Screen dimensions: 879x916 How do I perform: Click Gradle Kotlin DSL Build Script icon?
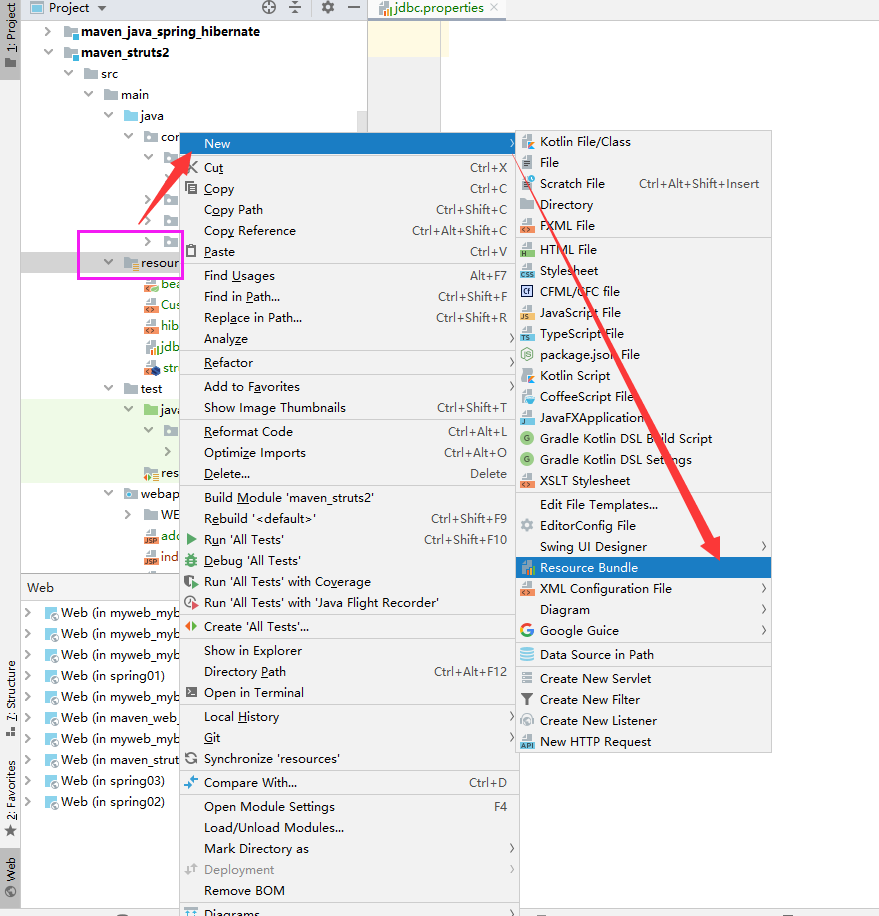pyautogui.click(x=527, y=439)
